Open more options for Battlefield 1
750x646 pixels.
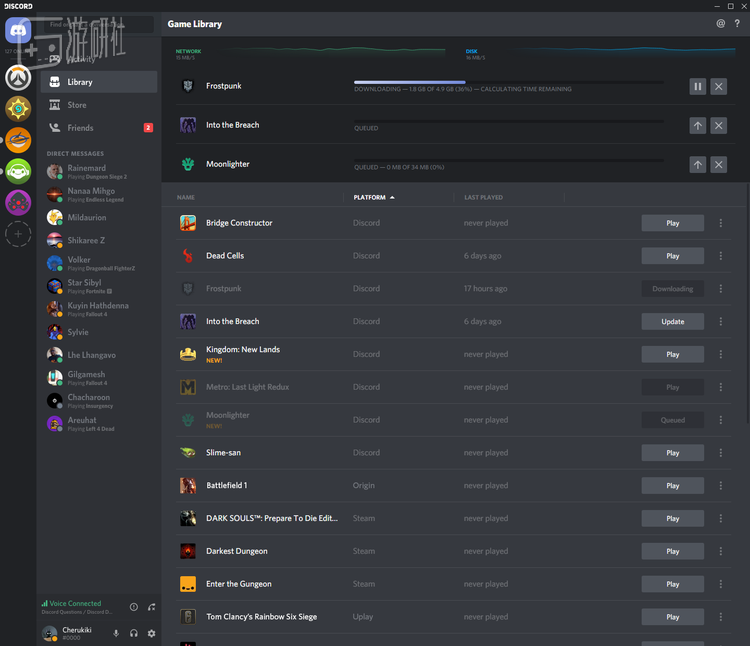click(x=721, y=486)
